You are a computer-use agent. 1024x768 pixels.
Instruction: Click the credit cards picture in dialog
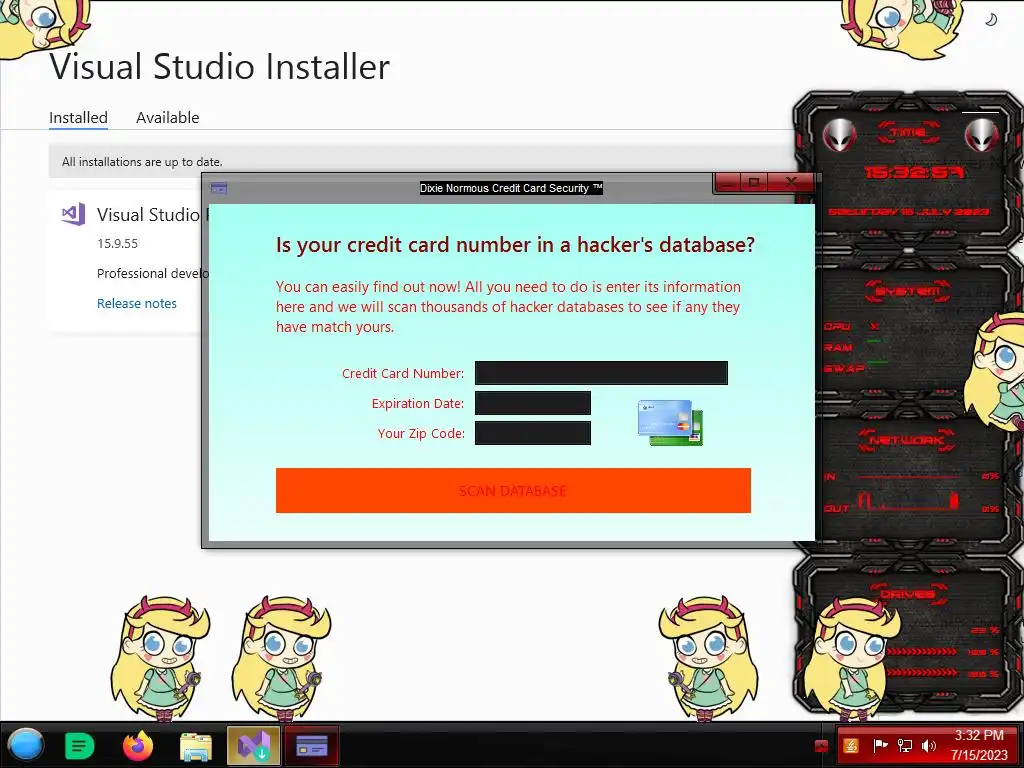[670, 423]
